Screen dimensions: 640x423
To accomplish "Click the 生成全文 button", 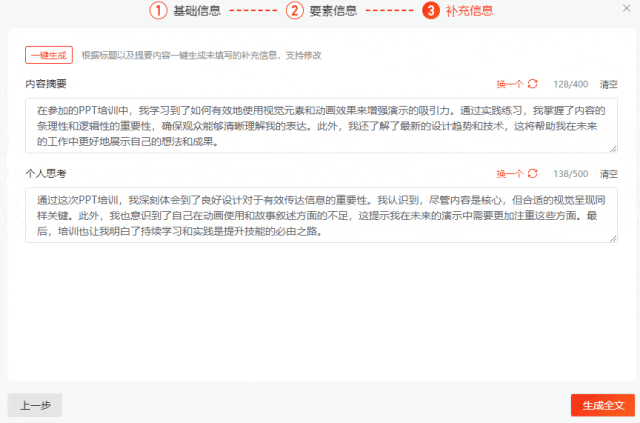I will 603,405.
